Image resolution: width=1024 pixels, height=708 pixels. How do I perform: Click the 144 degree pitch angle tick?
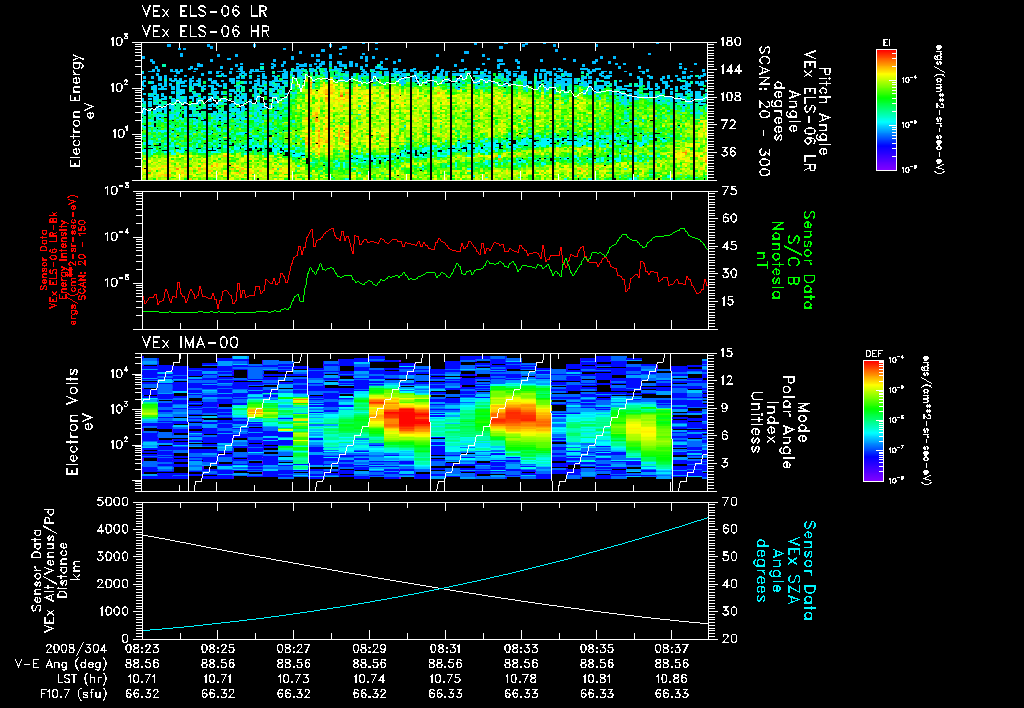pyautogui.click(x=730, y=69)
